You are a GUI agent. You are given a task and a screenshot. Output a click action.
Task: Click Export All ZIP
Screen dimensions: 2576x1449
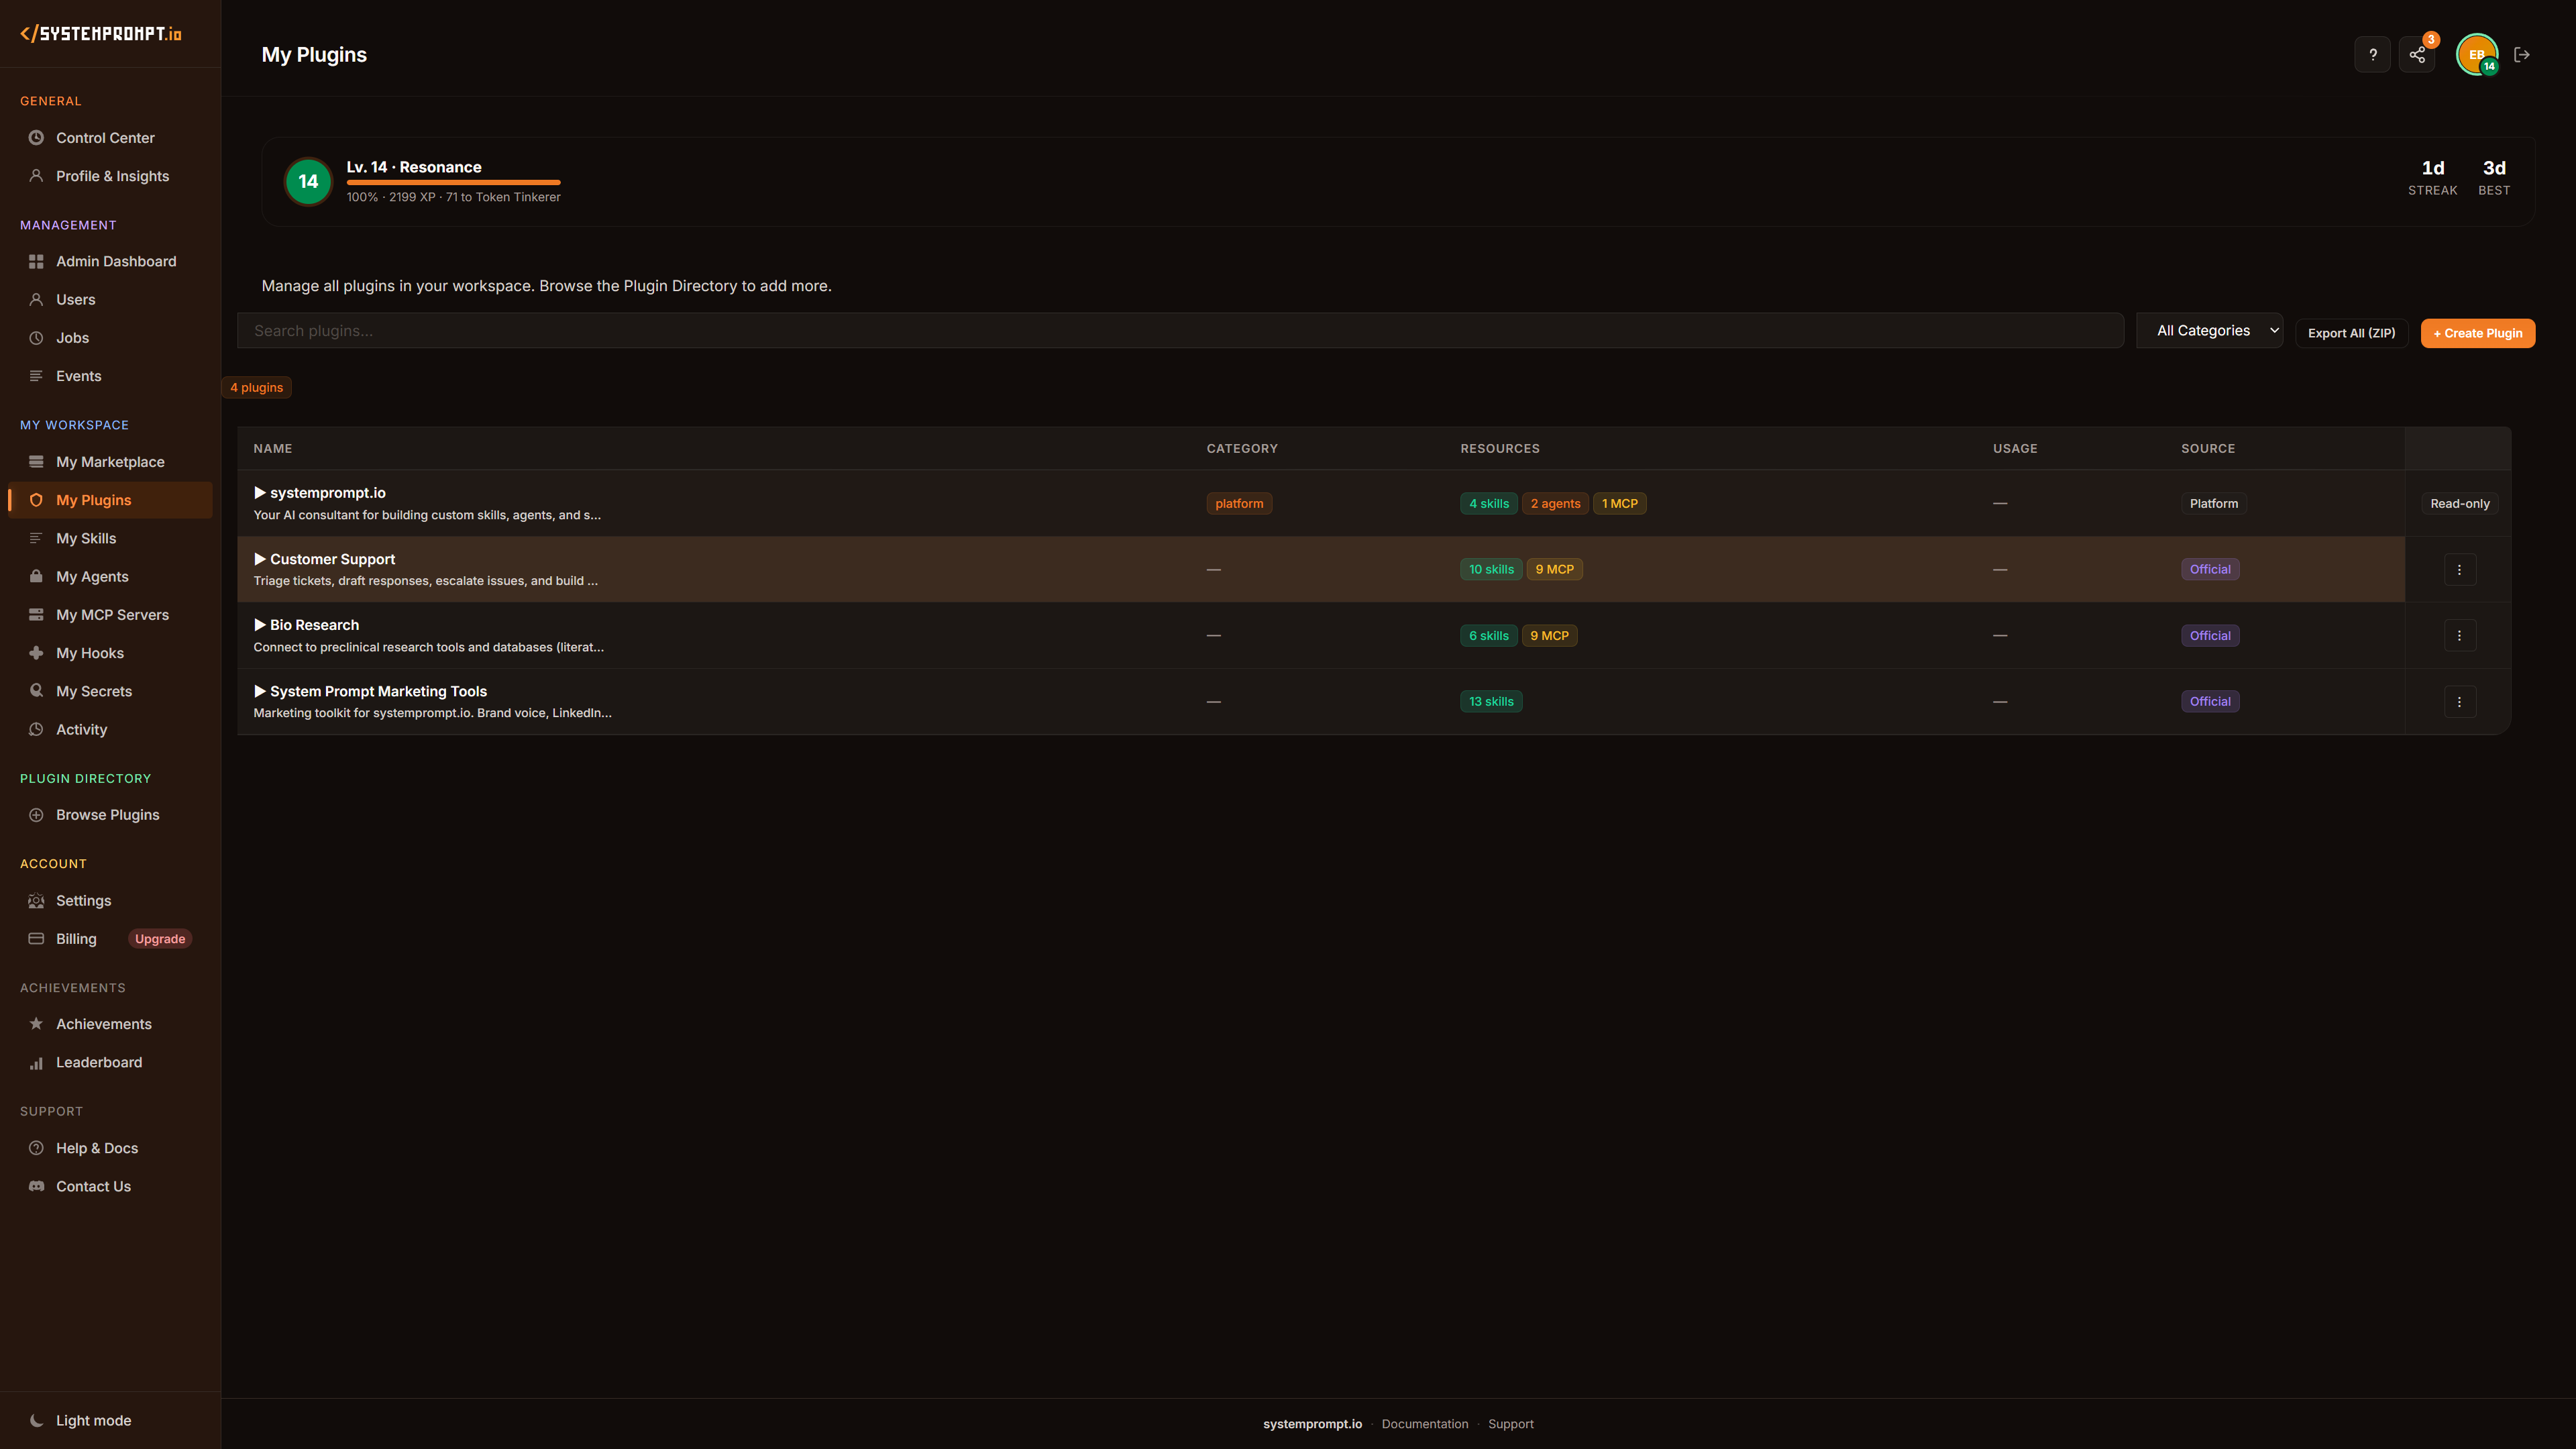pyautogui.click(x=2351, y=332)
